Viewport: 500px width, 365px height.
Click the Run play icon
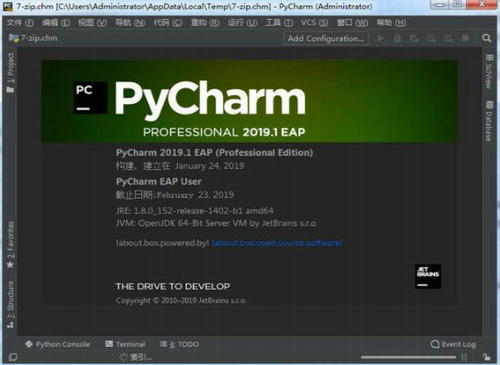(380, 38)
